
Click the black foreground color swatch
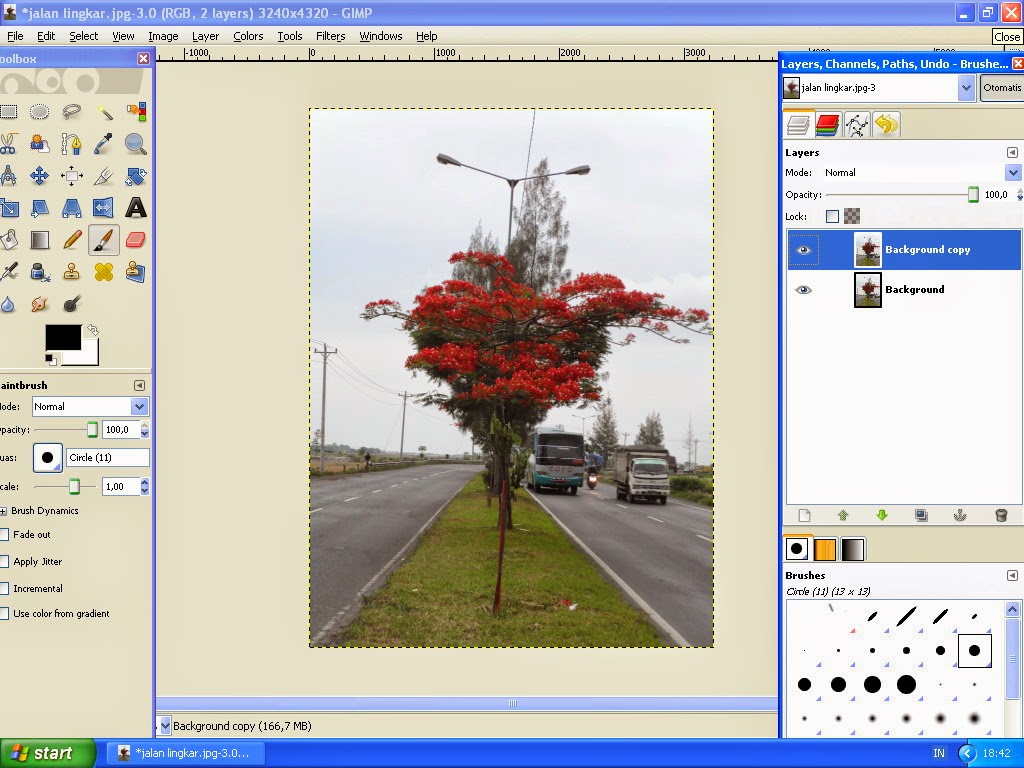click(63, 337)
